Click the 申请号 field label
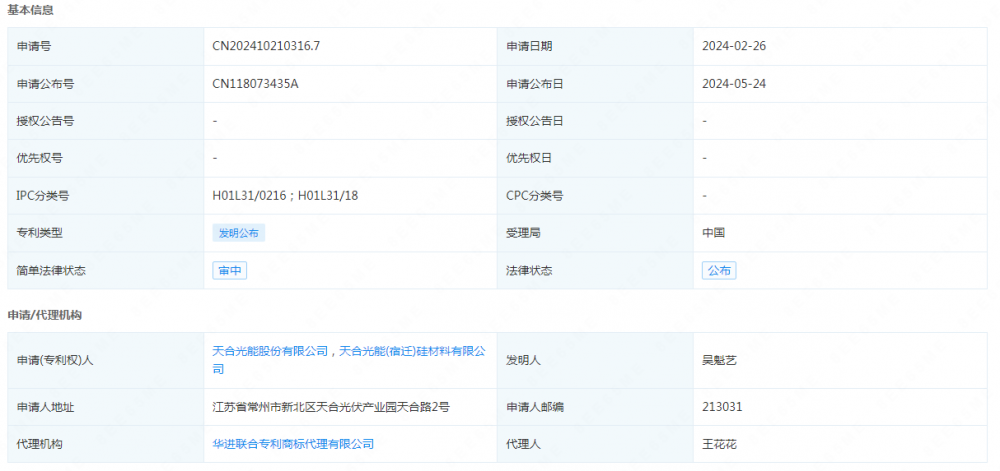Viewport: 1000px width, 471px height. [x=34, y=46]
